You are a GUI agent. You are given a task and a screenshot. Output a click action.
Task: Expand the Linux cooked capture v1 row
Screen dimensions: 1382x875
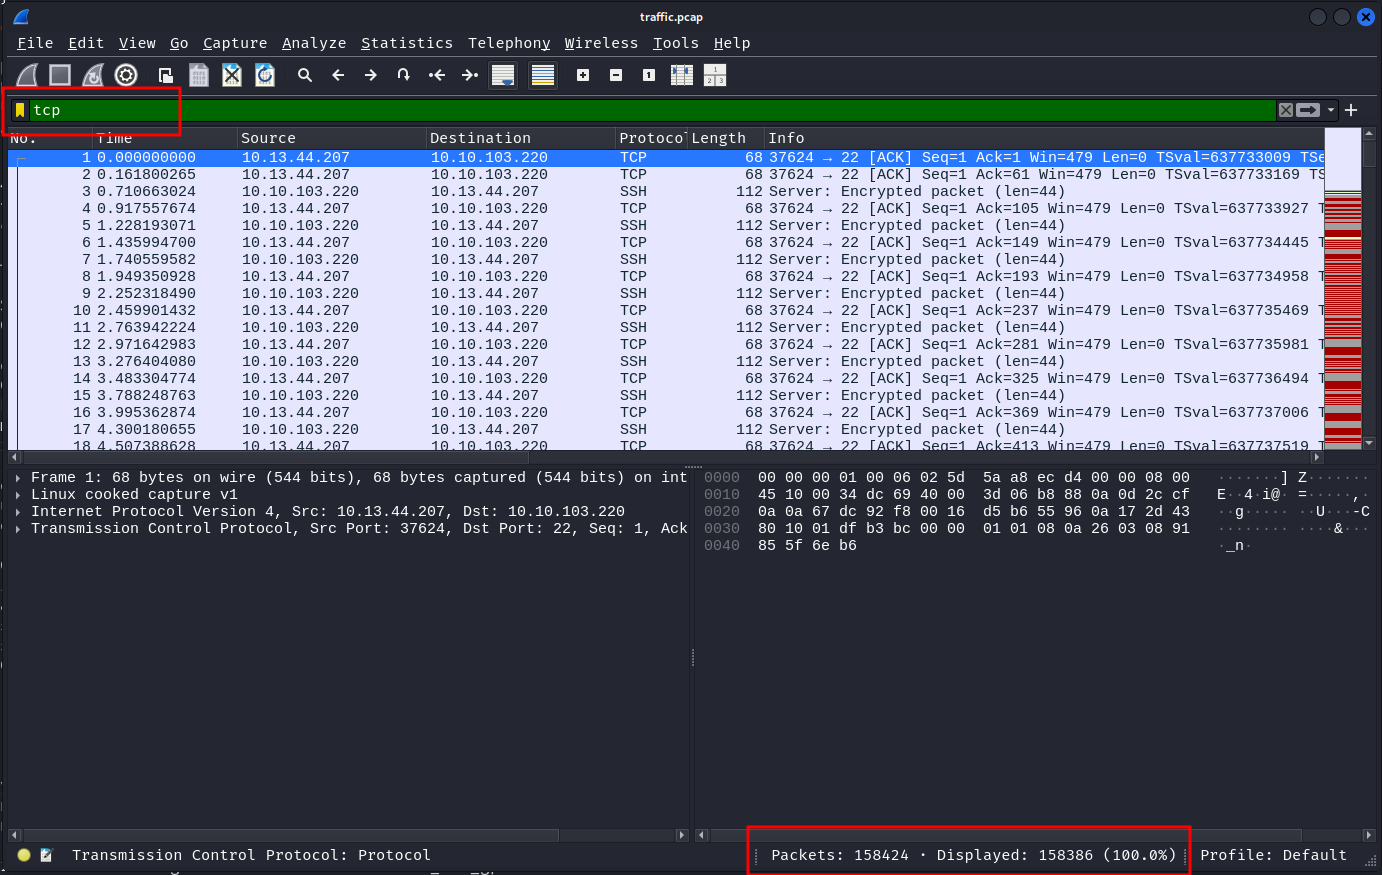click(19, 495)
